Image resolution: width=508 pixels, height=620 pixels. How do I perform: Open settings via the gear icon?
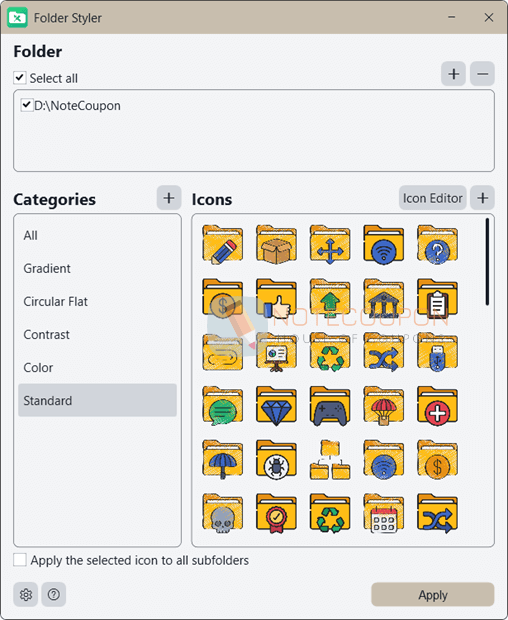point(26,594)
